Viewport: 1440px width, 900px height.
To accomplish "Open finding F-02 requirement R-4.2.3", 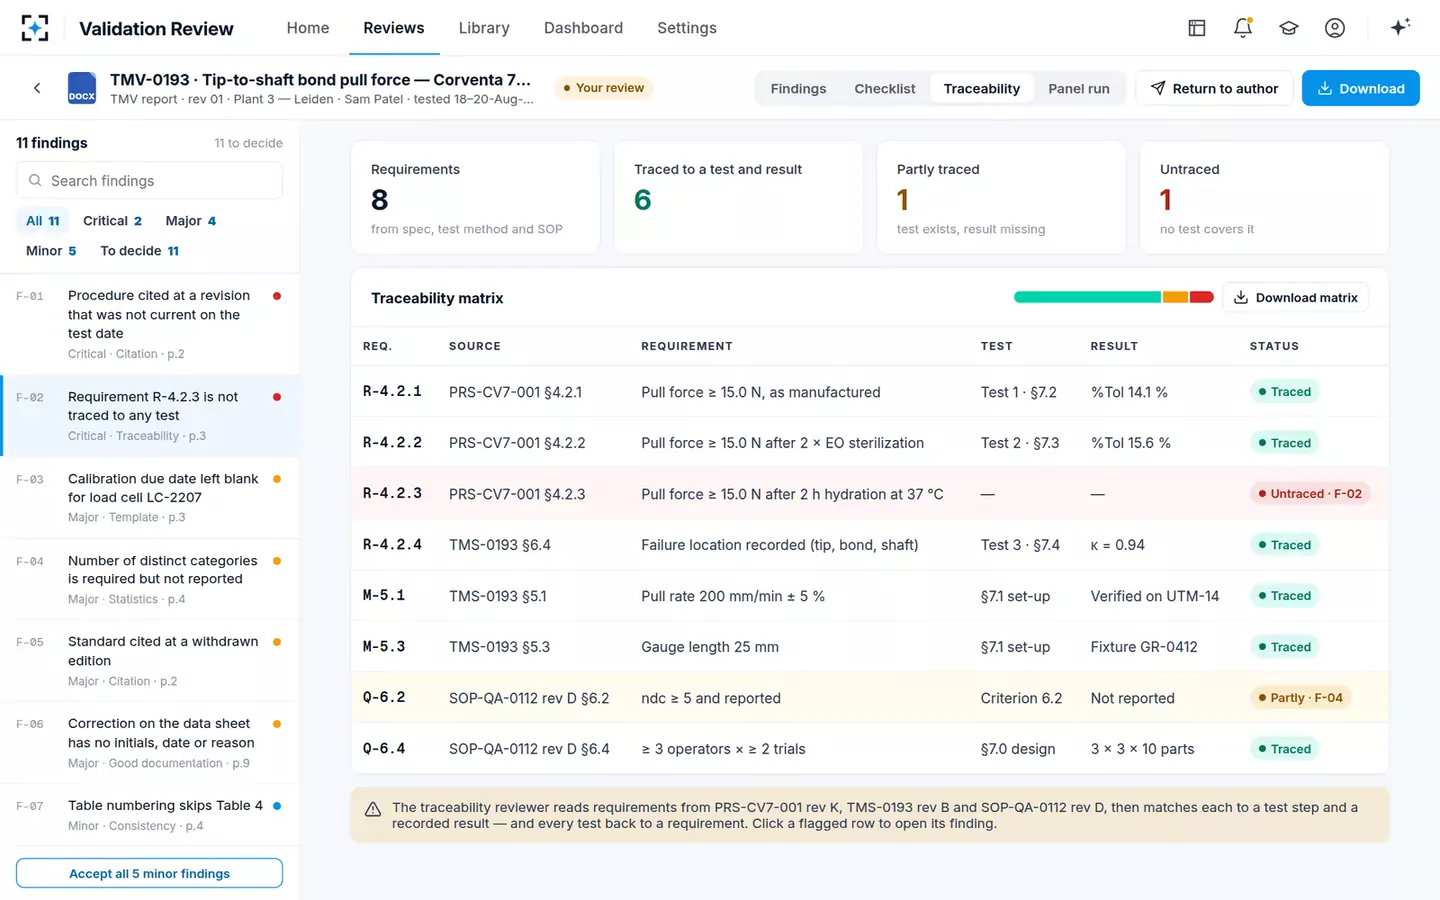I will (150, 416).
